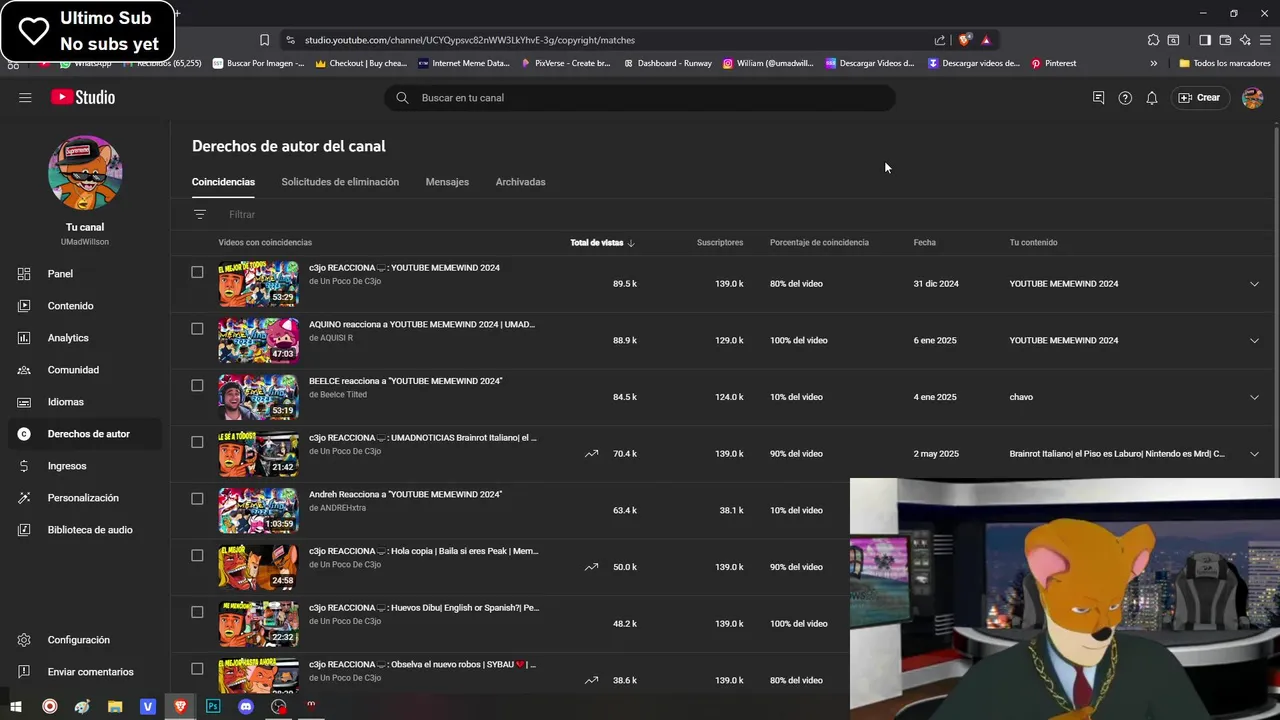Expand the 6 ene 2025 match row
The height and width of the screenshot is (720, 1280).
click(1254, 341)
